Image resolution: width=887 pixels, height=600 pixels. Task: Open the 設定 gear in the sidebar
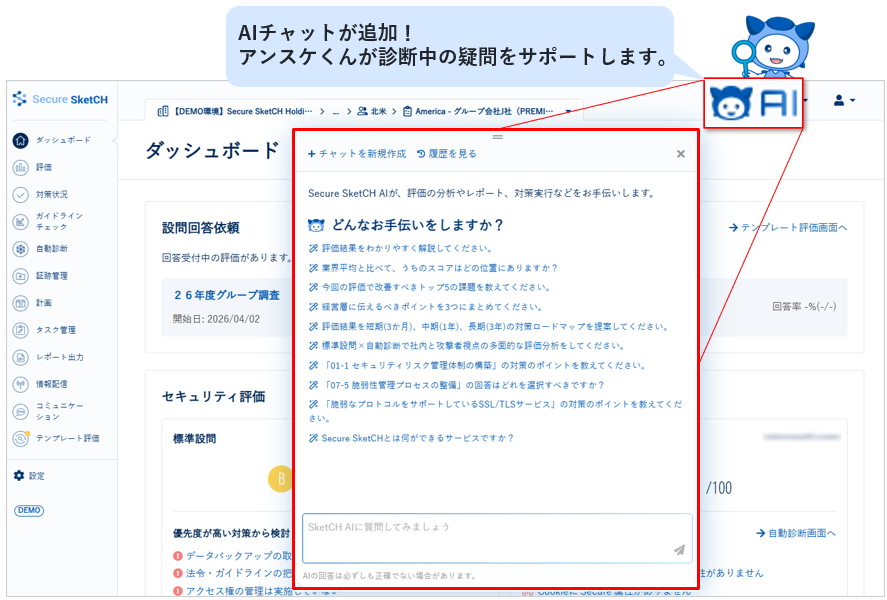(19, 476)
